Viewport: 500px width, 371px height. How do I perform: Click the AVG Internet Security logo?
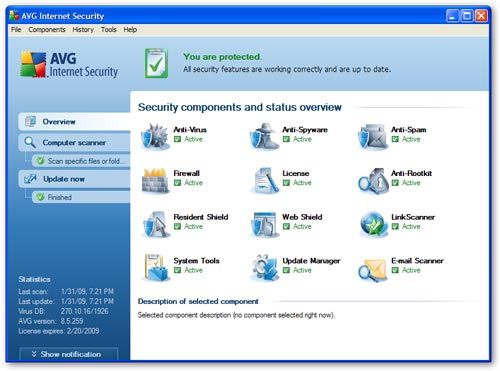(69, 64)
